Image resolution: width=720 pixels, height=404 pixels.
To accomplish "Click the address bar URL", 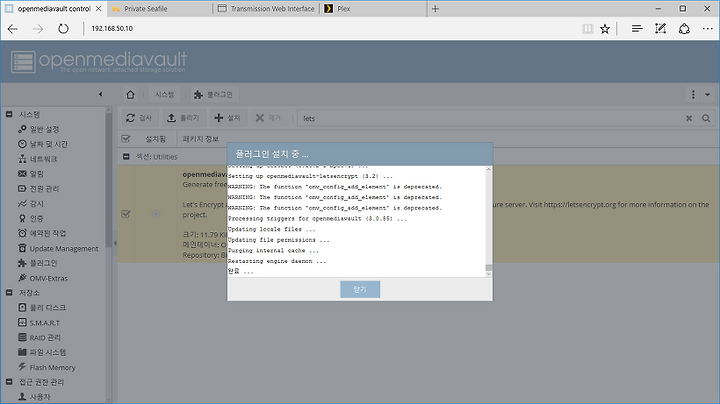I will tap(112, 28).
